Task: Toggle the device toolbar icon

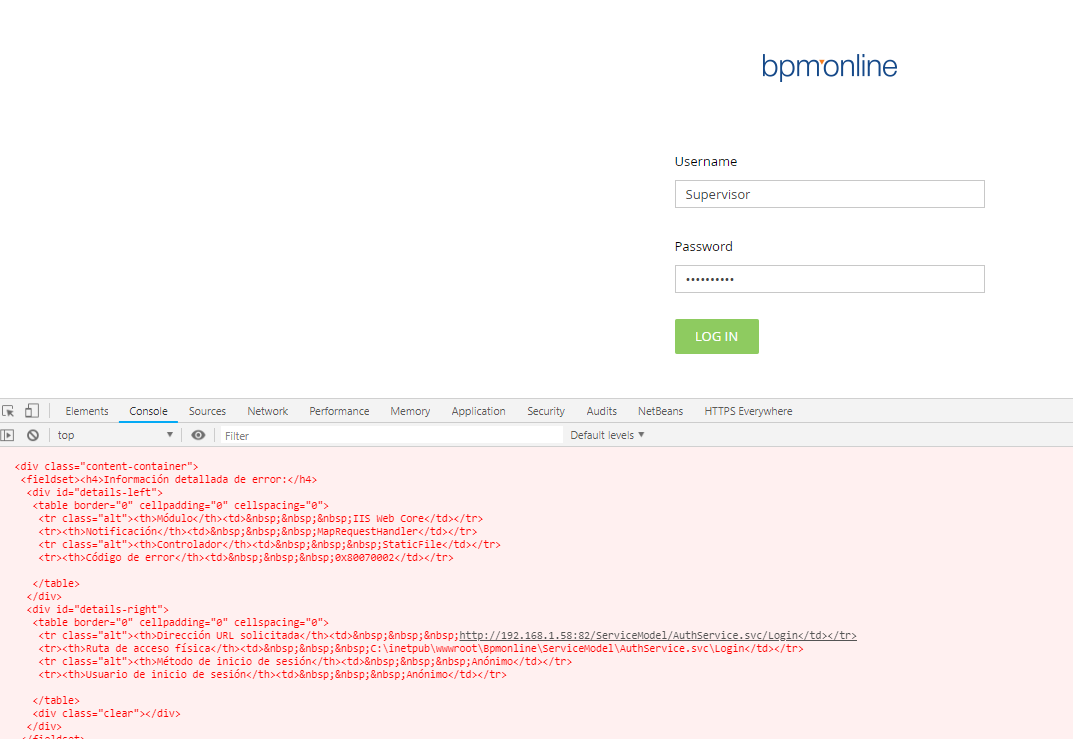Action: (31, 411)
